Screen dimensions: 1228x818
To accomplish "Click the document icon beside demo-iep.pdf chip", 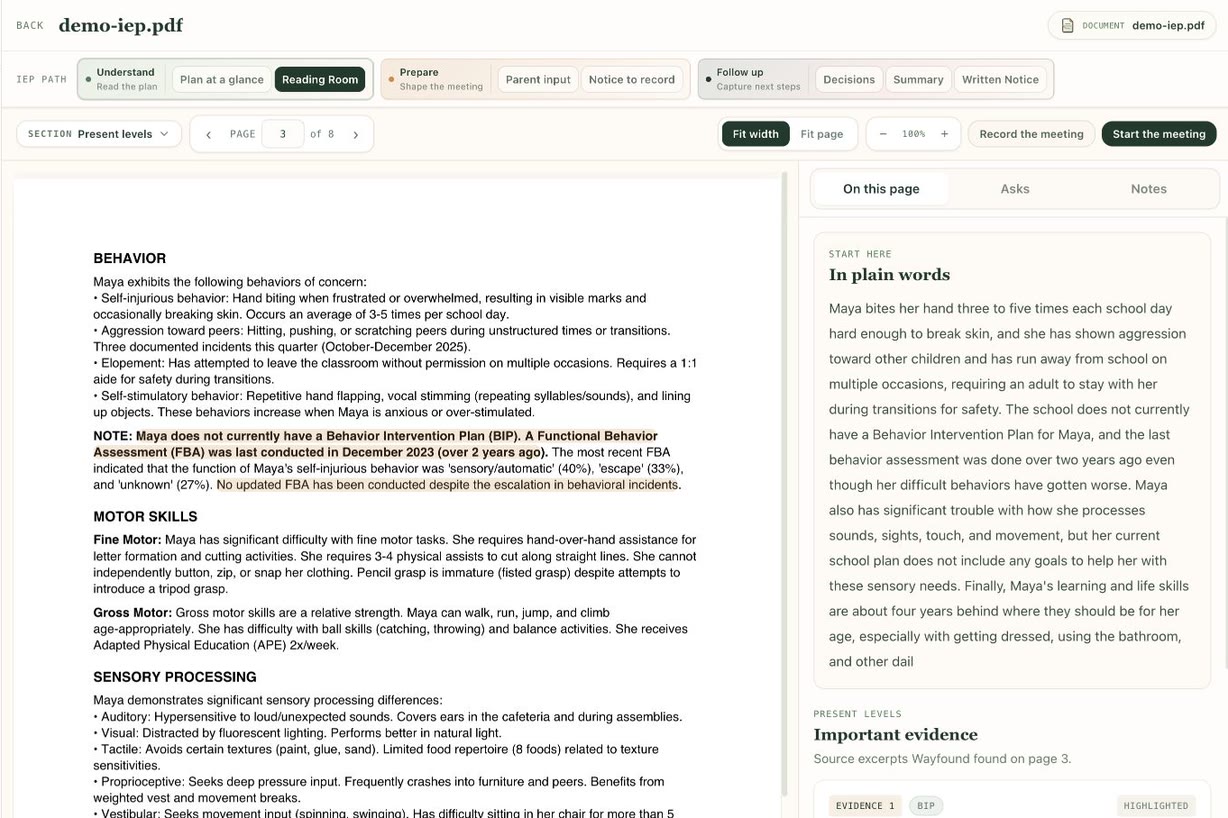I will point(1067,25).
